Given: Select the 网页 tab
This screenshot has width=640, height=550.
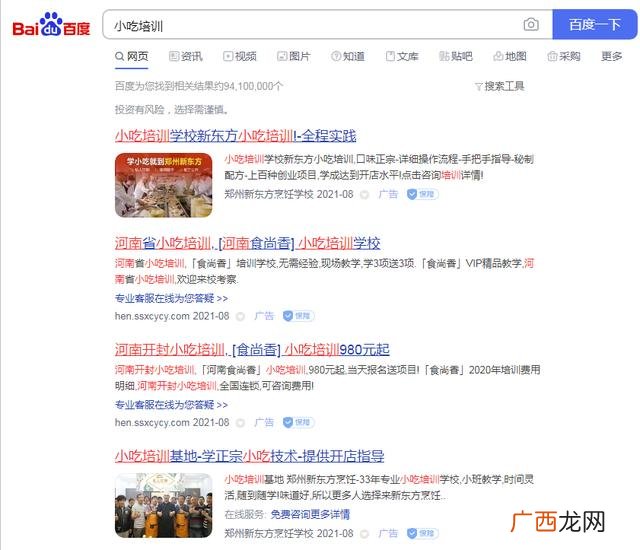Looking at the screenshot, I should click(x=131, y=56).
